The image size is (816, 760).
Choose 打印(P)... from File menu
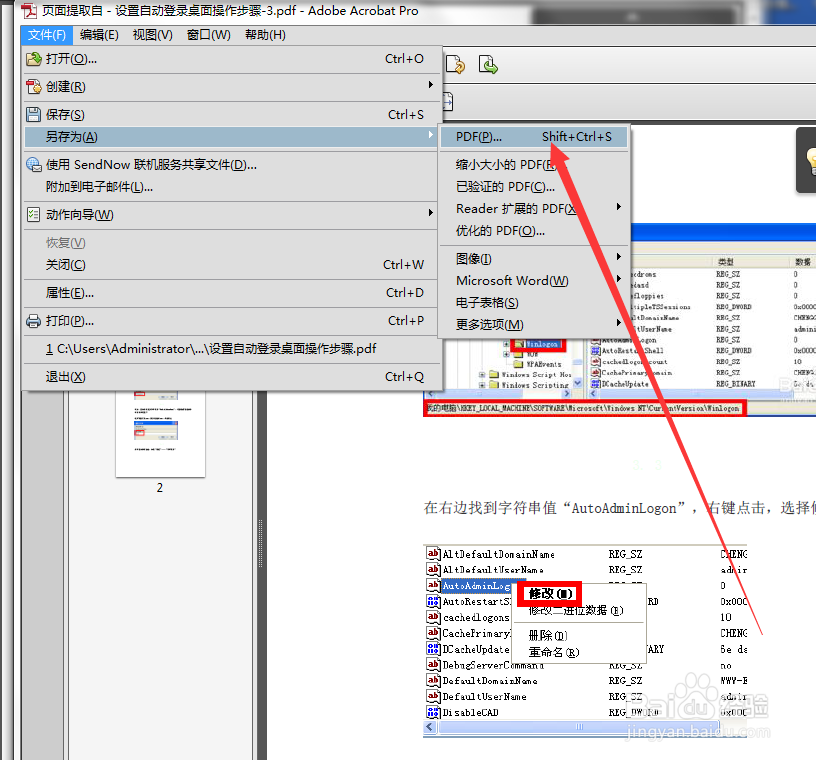click(232, 321)
